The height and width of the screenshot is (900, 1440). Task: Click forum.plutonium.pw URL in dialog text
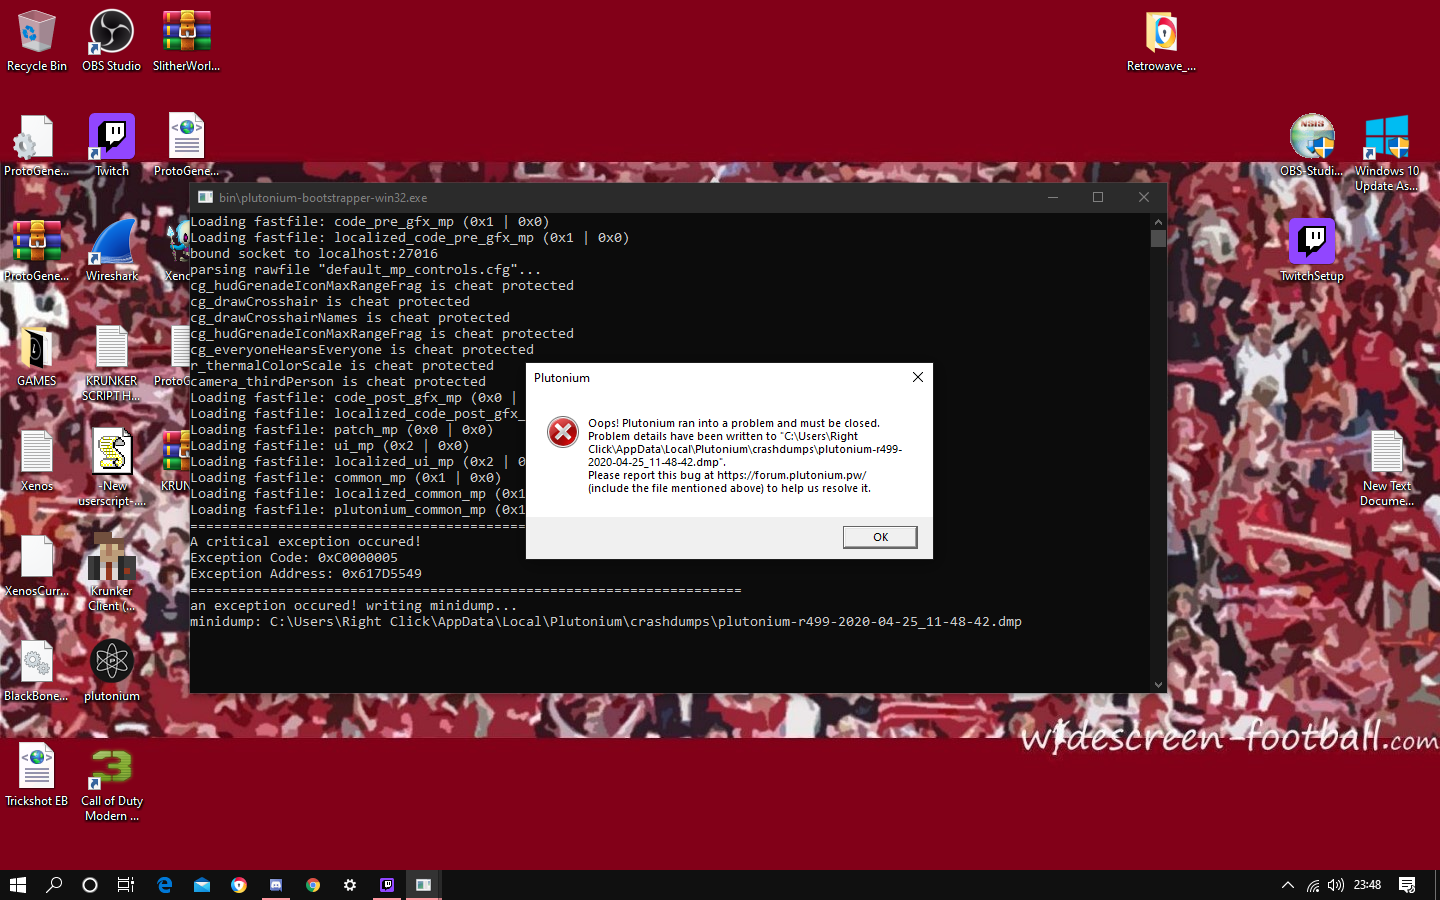tap(791, 475)
